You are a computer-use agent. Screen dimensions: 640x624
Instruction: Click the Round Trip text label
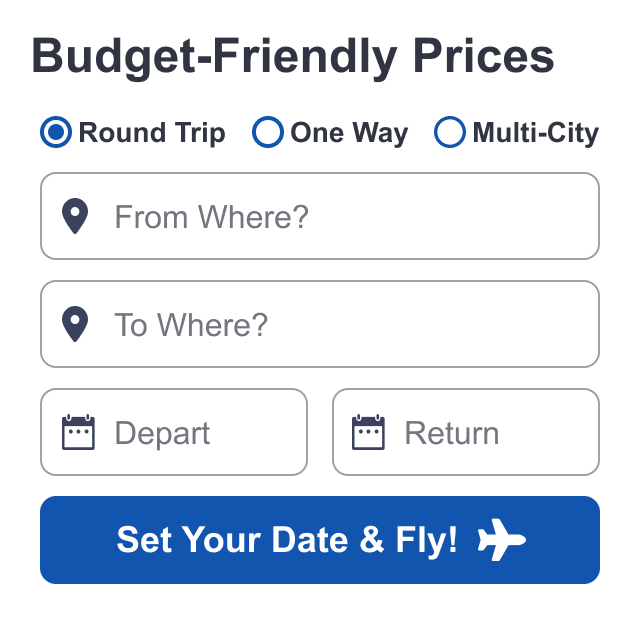point(152,133)
